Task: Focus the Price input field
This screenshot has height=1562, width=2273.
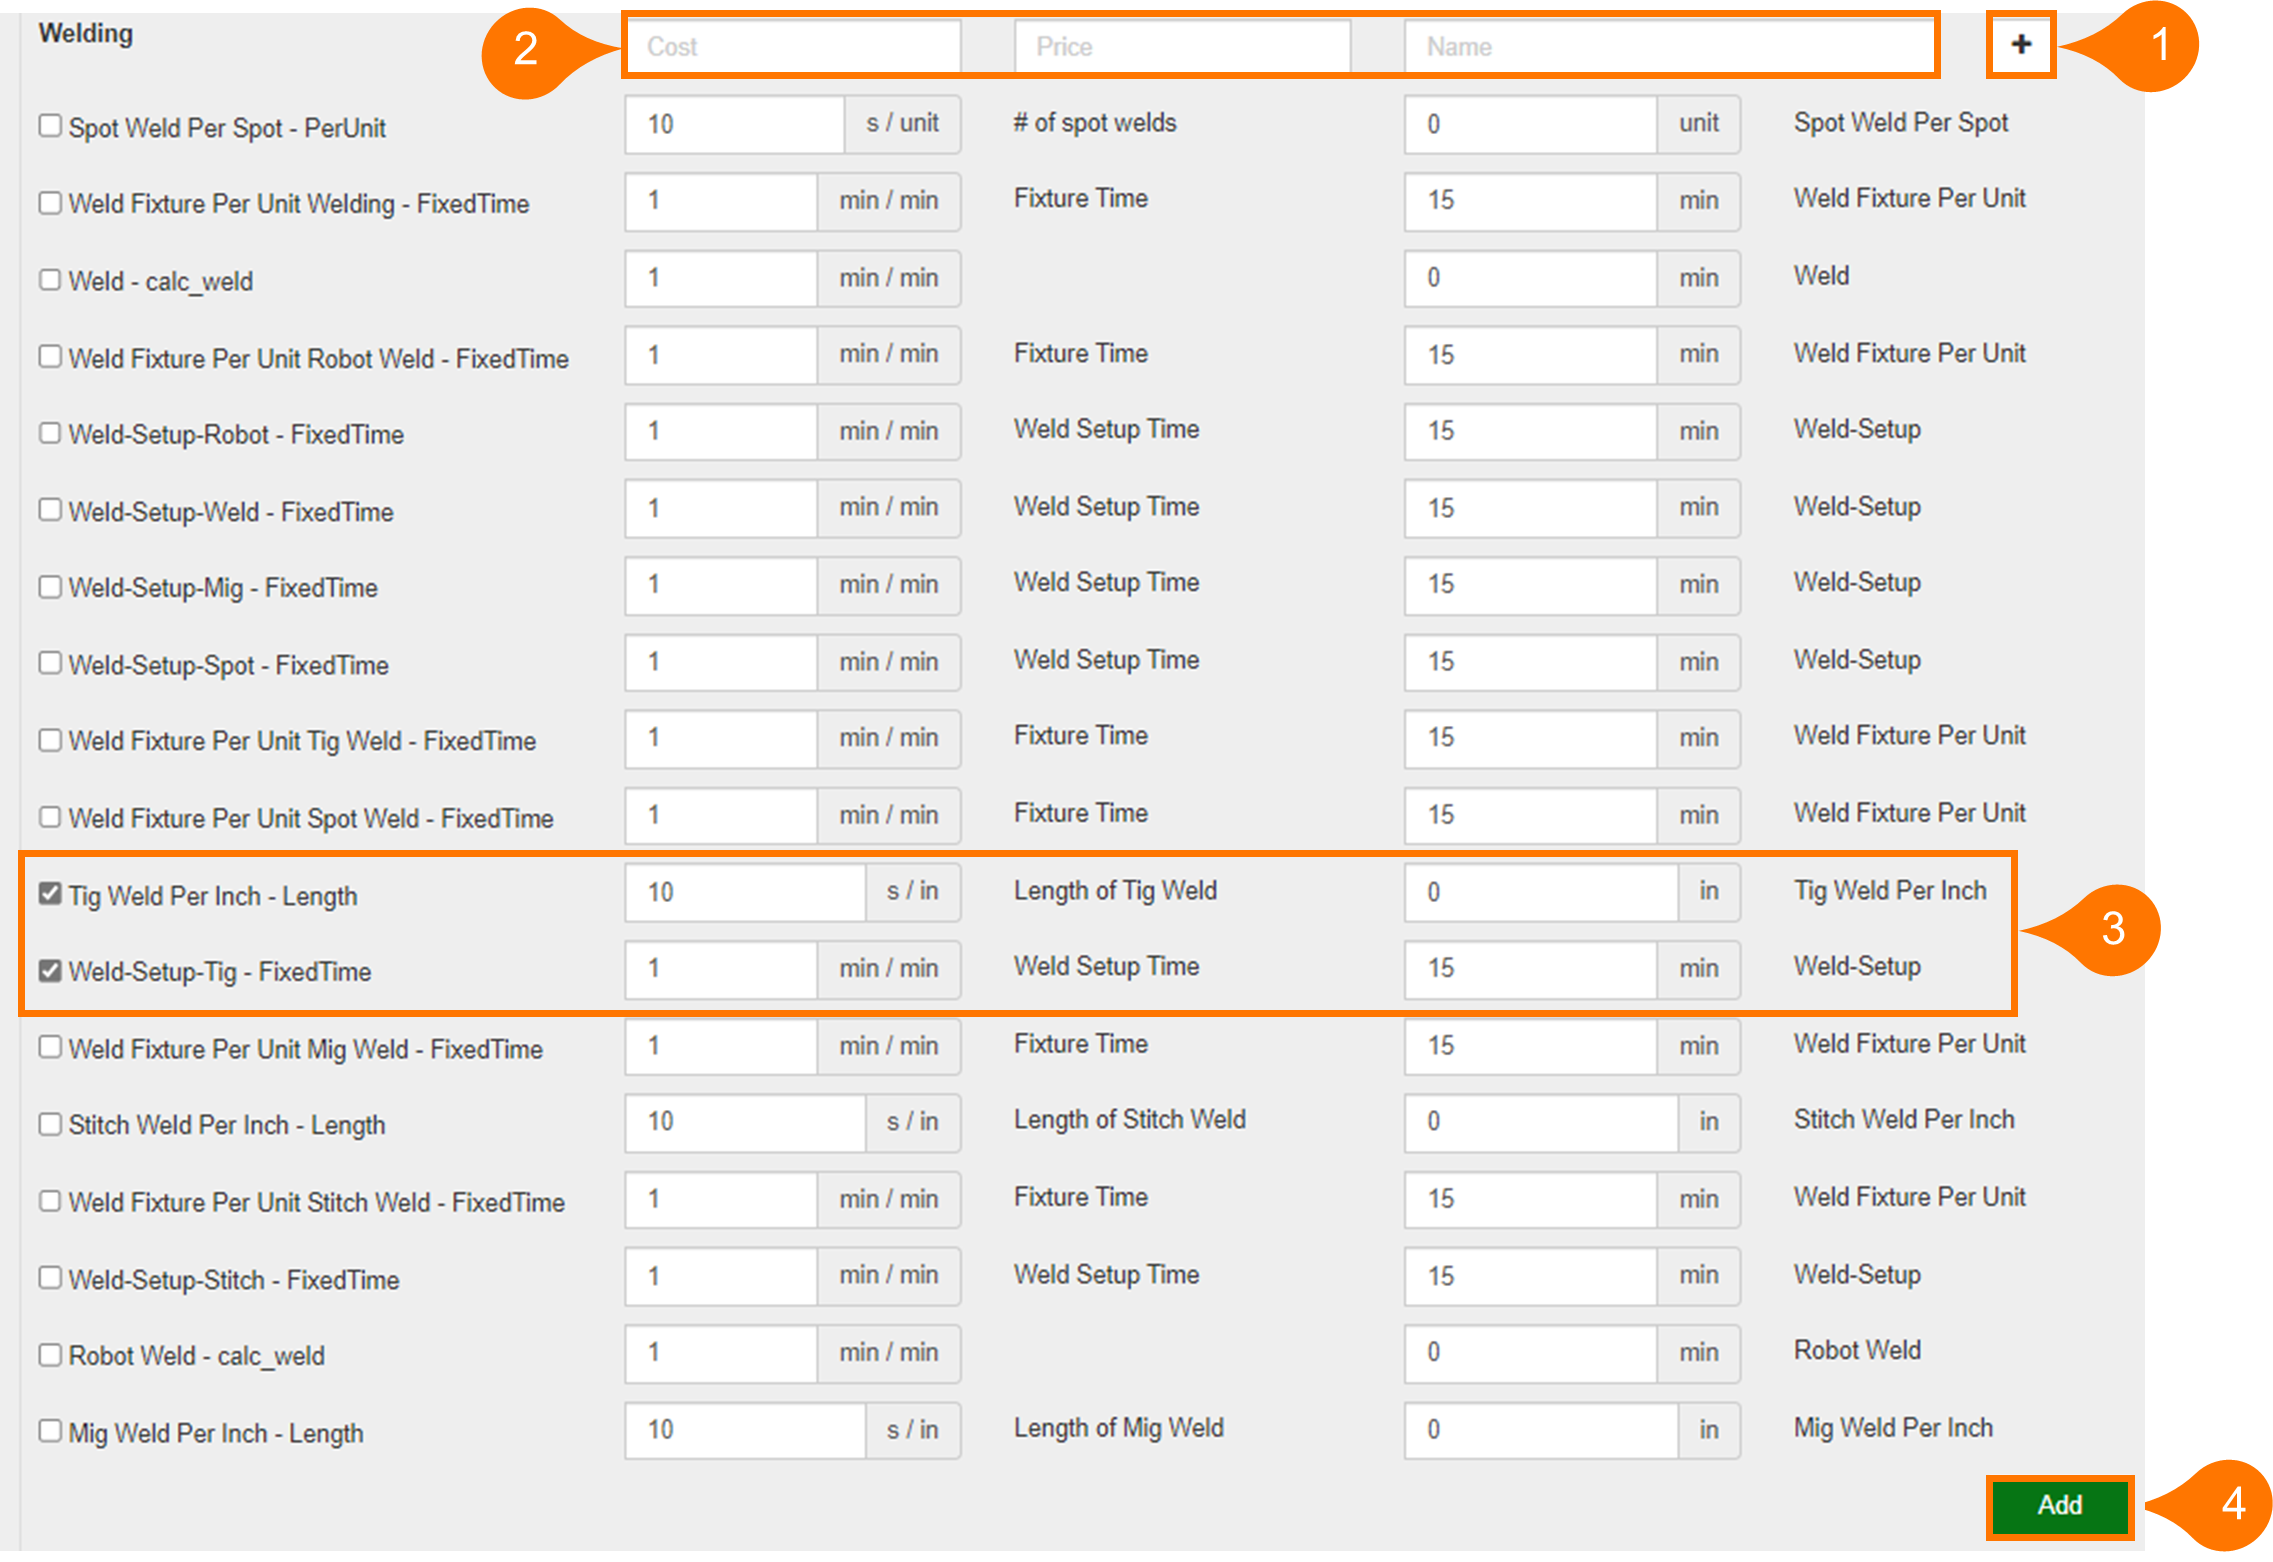Action: 1181,47
